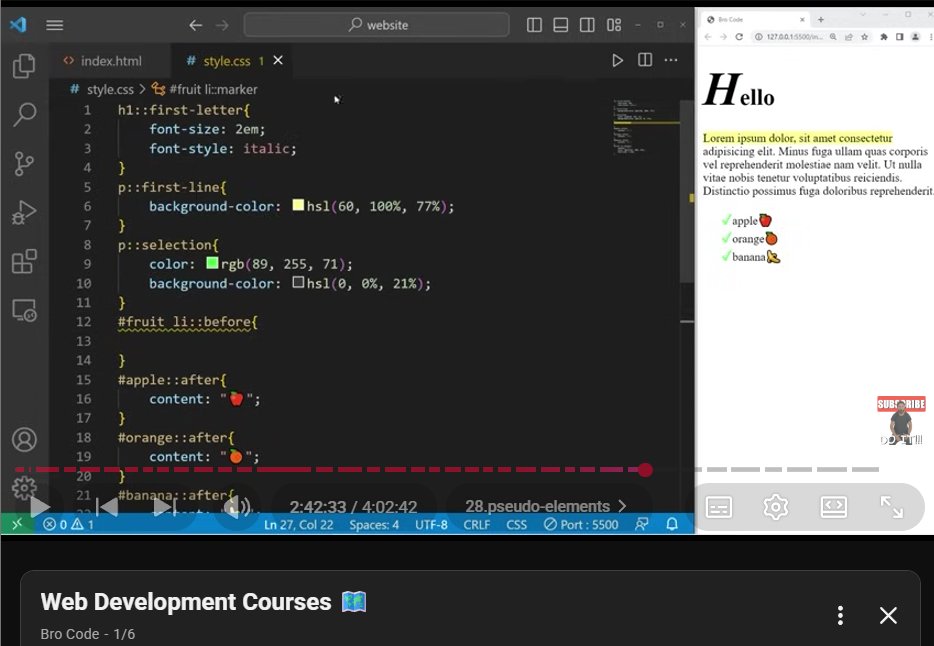Image resolution: width=934 pixels, height=646 pixels.
Task: Change Spaces: 4 indentation setting
Action: [374, 525]
